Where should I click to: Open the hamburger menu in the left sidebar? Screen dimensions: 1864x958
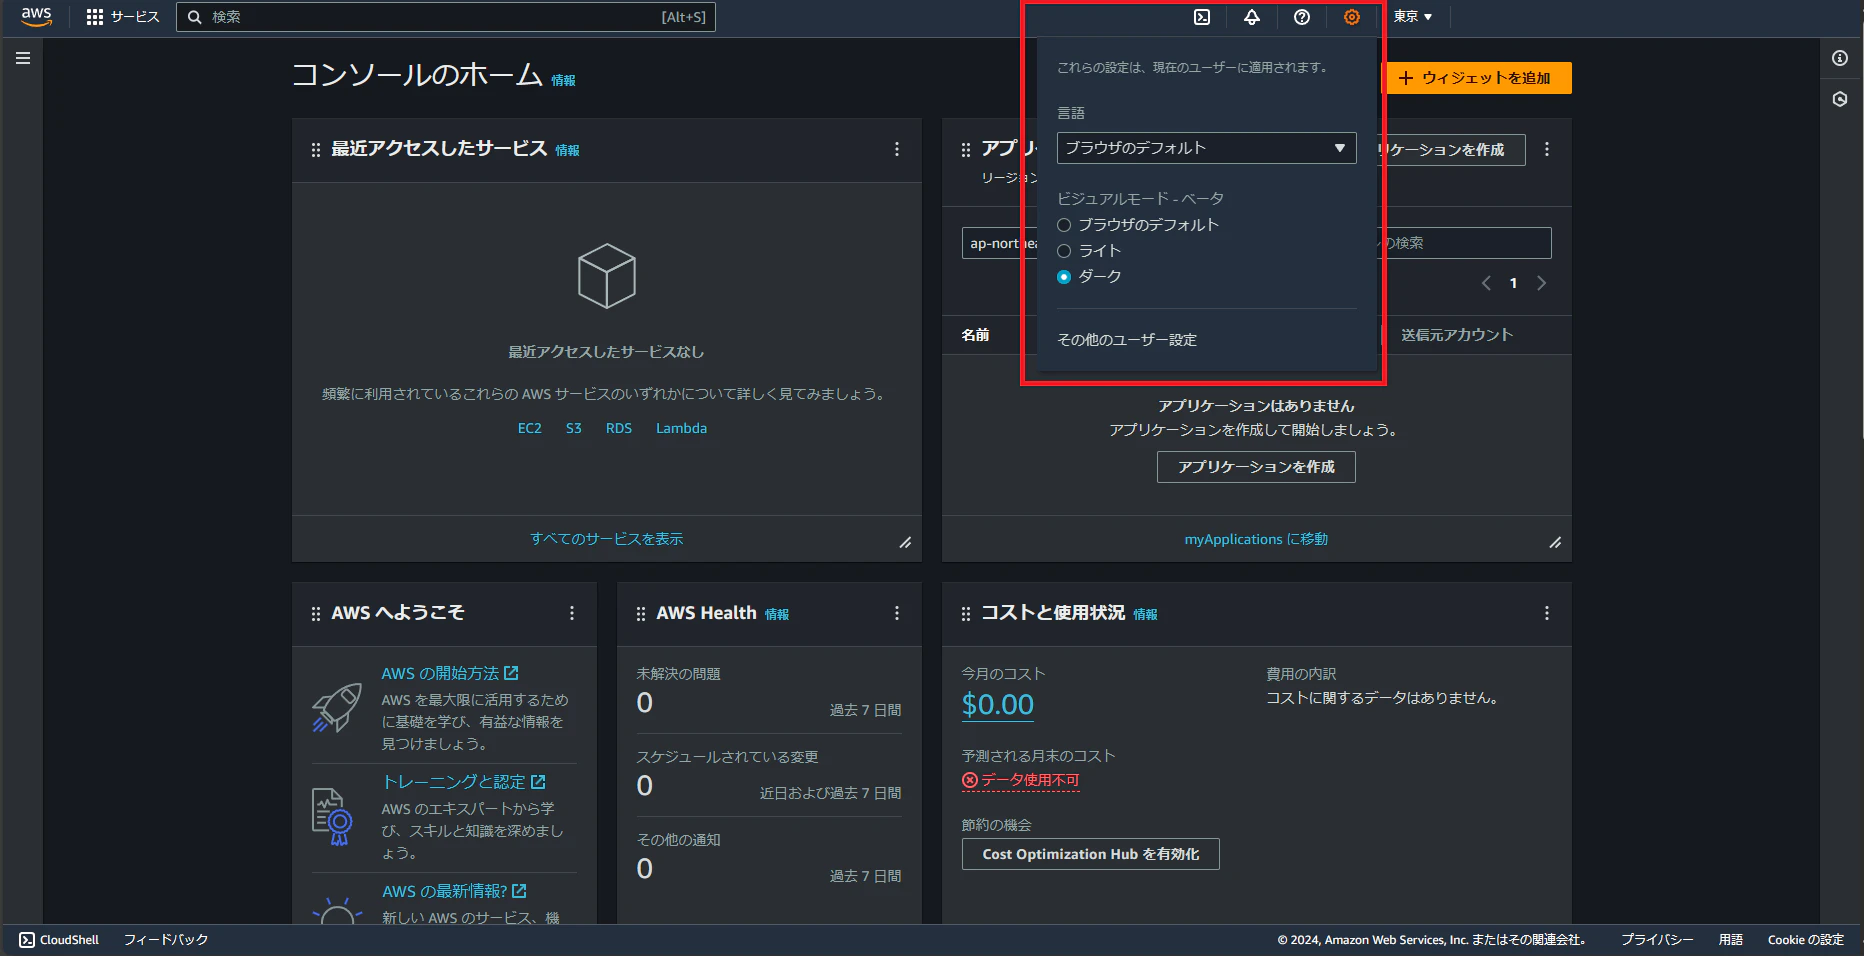pos(22,57)
